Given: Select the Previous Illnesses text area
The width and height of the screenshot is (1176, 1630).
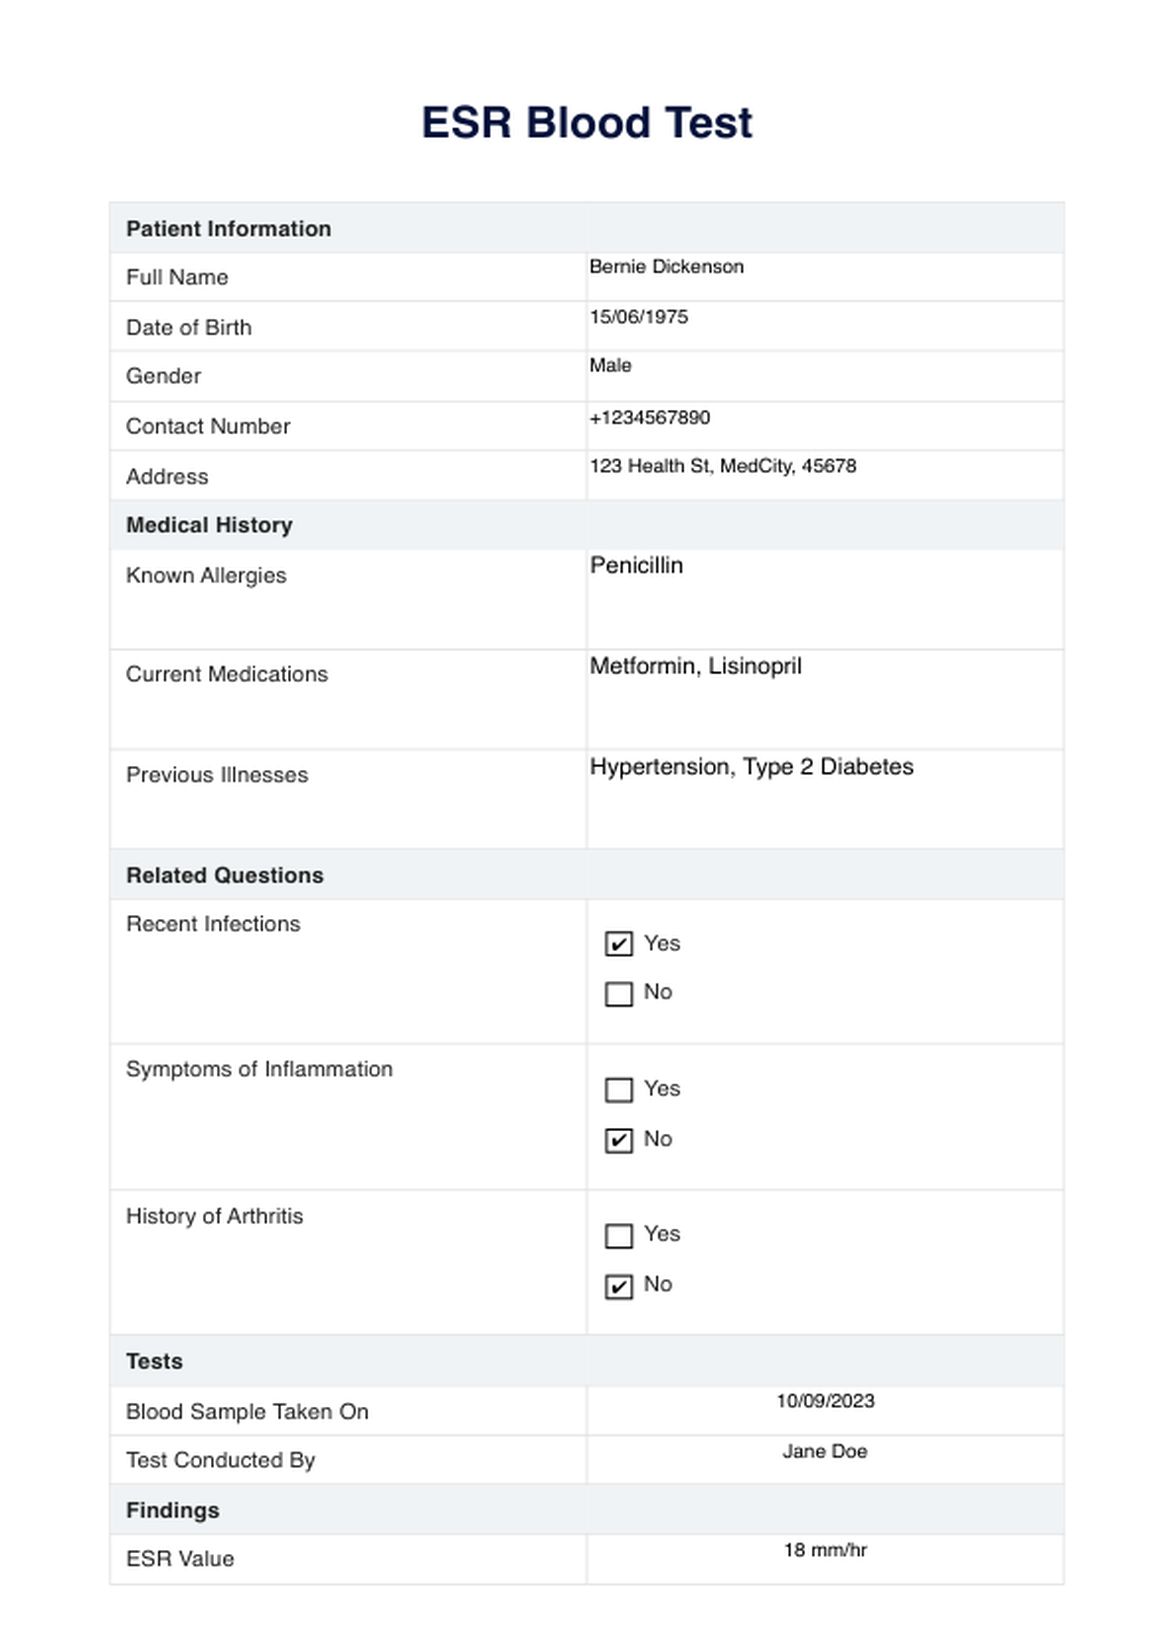Looking at the screenshot, I should coord(824,798).
